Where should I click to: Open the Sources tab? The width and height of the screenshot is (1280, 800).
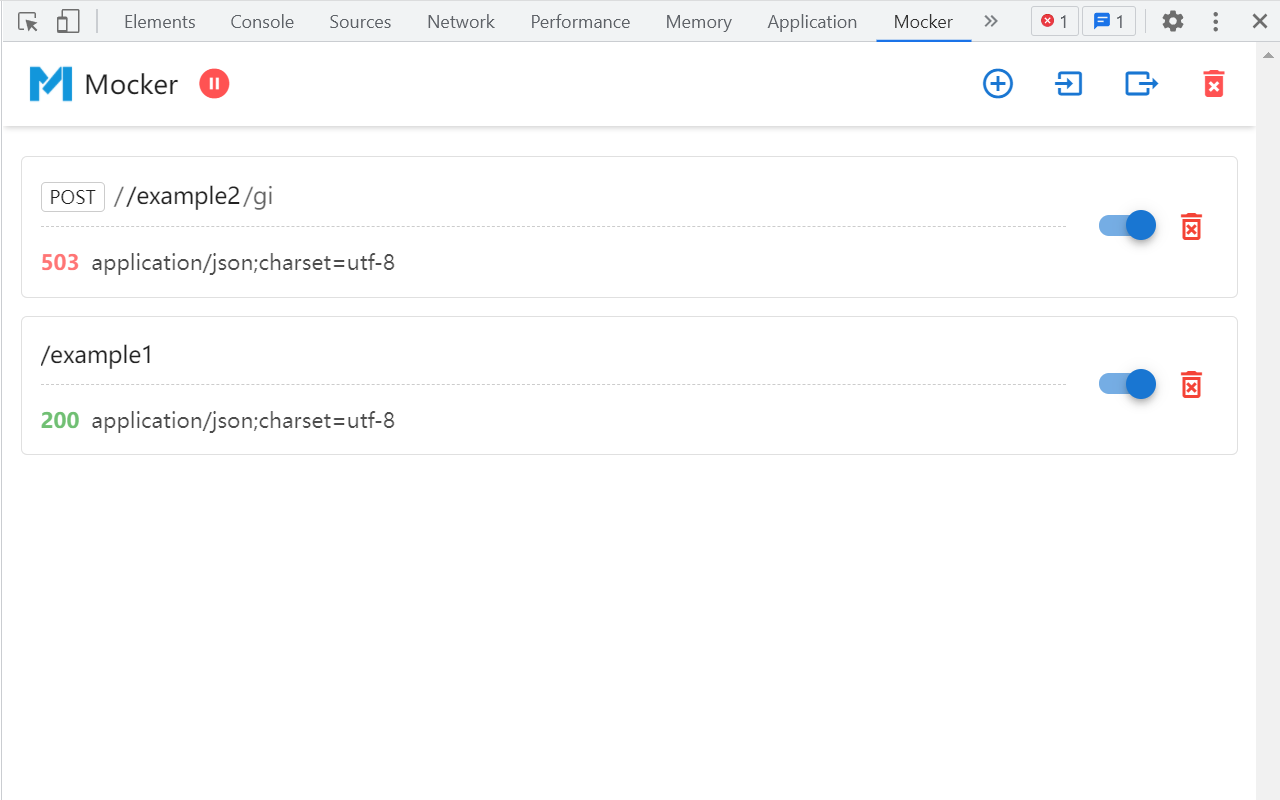[360, 21]
